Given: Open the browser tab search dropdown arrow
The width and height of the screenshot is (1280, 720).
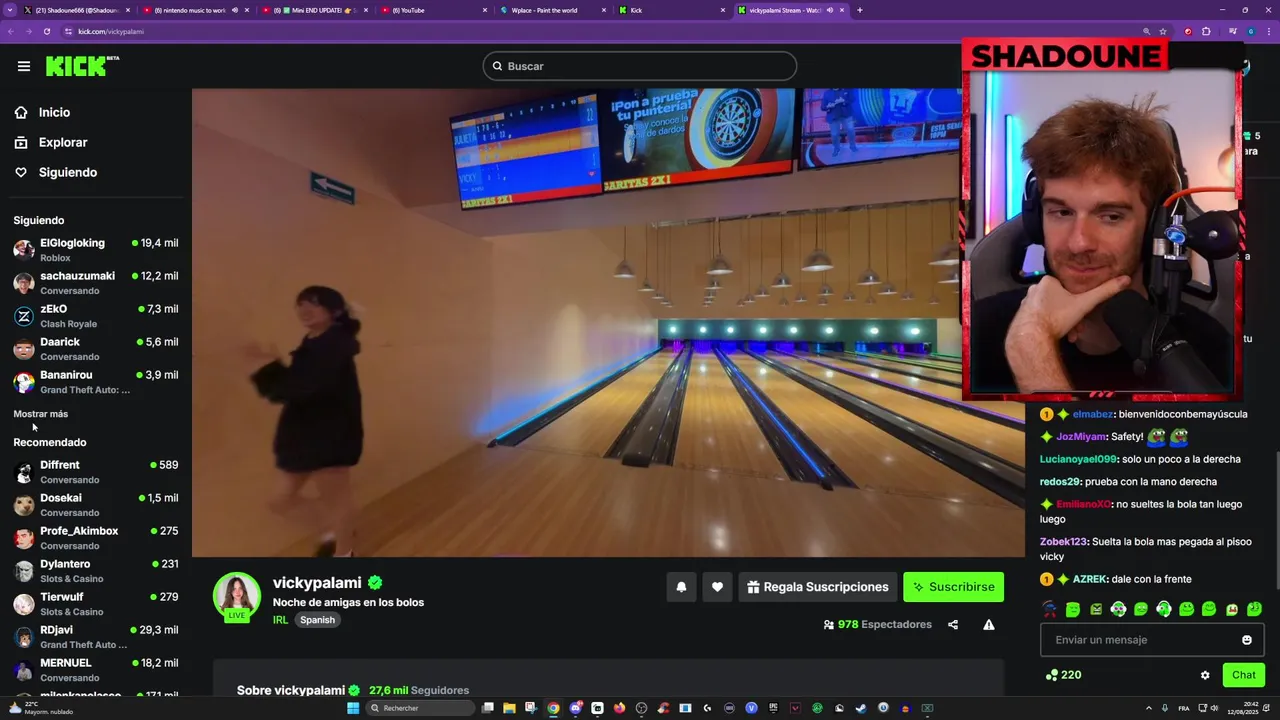Looking at the screenshot, I should click(10, 10).
